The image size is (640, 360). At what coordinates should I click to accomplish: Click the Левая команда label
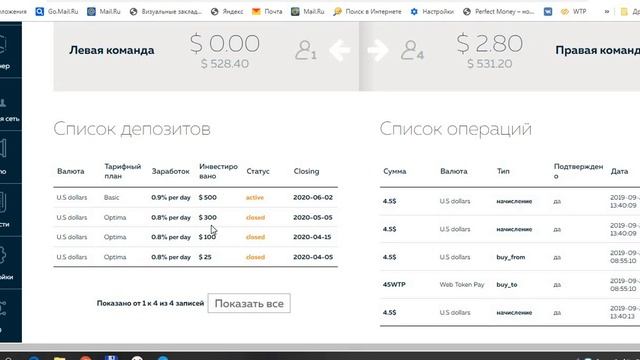pos(111,50)
